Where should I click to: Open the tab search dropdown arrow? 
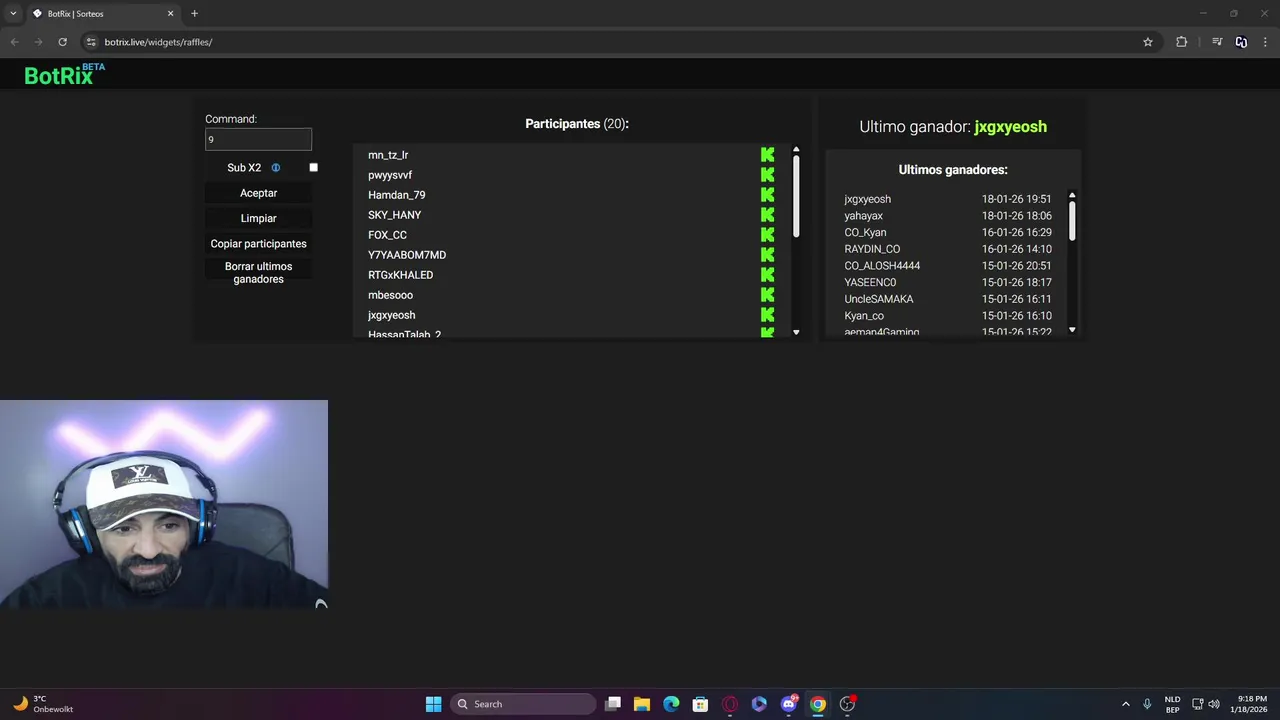tap(13, 14)
